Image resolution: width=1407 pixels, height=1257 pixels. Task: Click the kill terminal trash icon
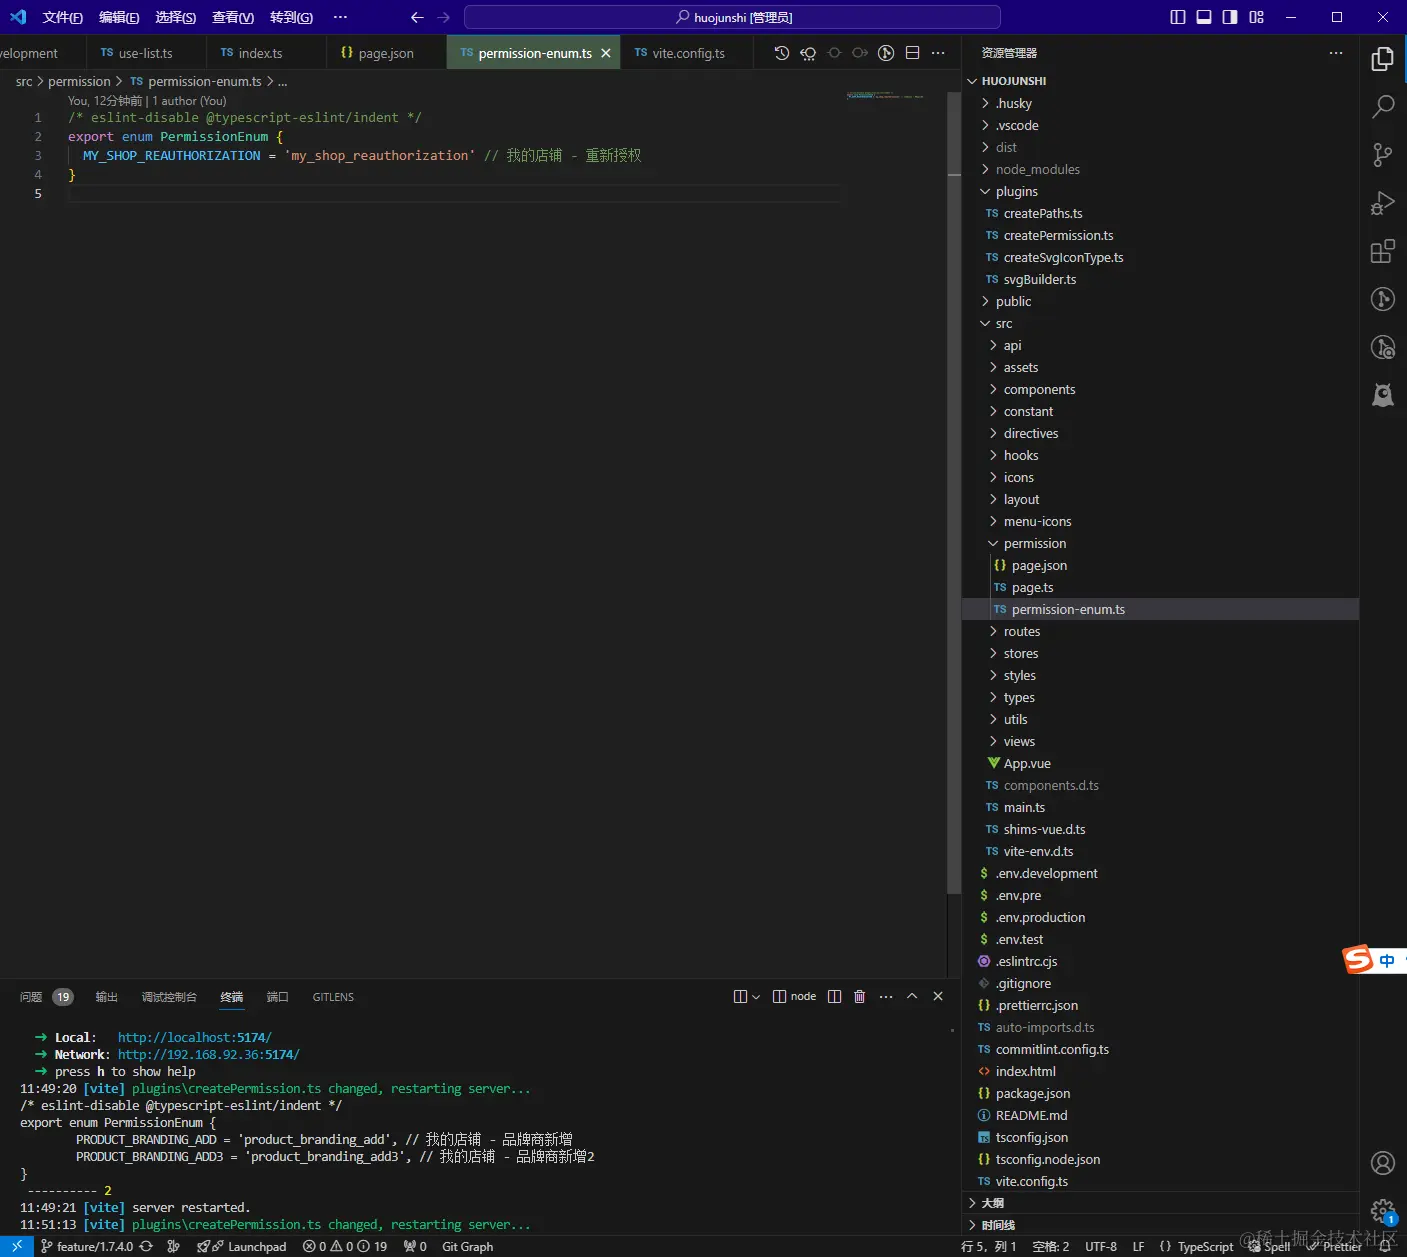pos(859,996)
